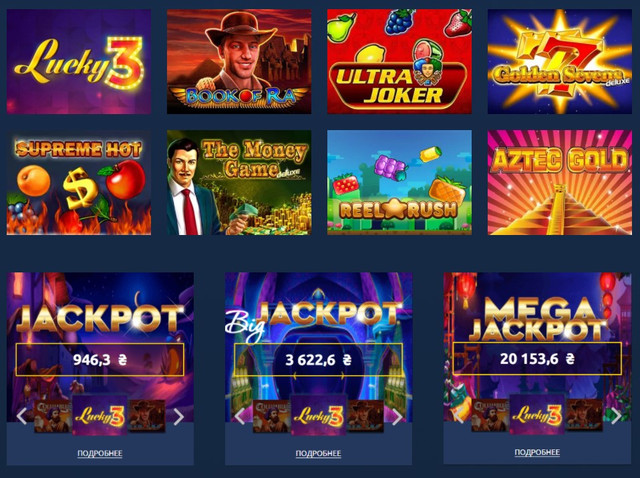Select Lucky 3 thumbnail in Big Jackpot carousel
640x478 pixels.
[318, 416]
